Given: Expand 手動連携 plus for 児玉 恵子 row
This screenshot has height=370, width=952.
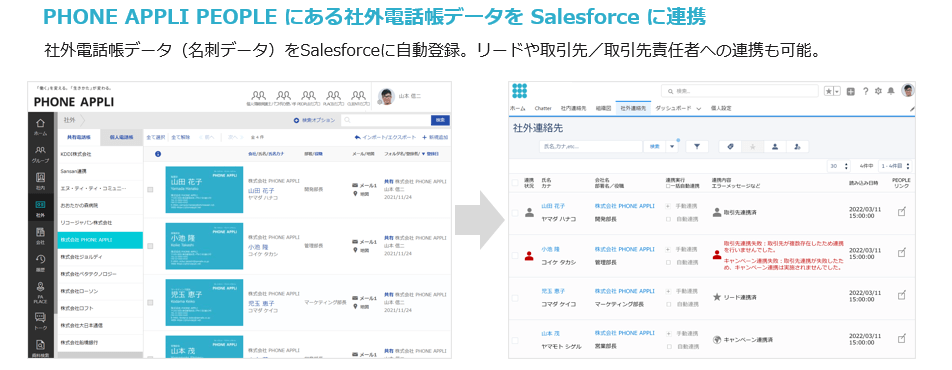Looking at the screenshot, I should 668,292.
